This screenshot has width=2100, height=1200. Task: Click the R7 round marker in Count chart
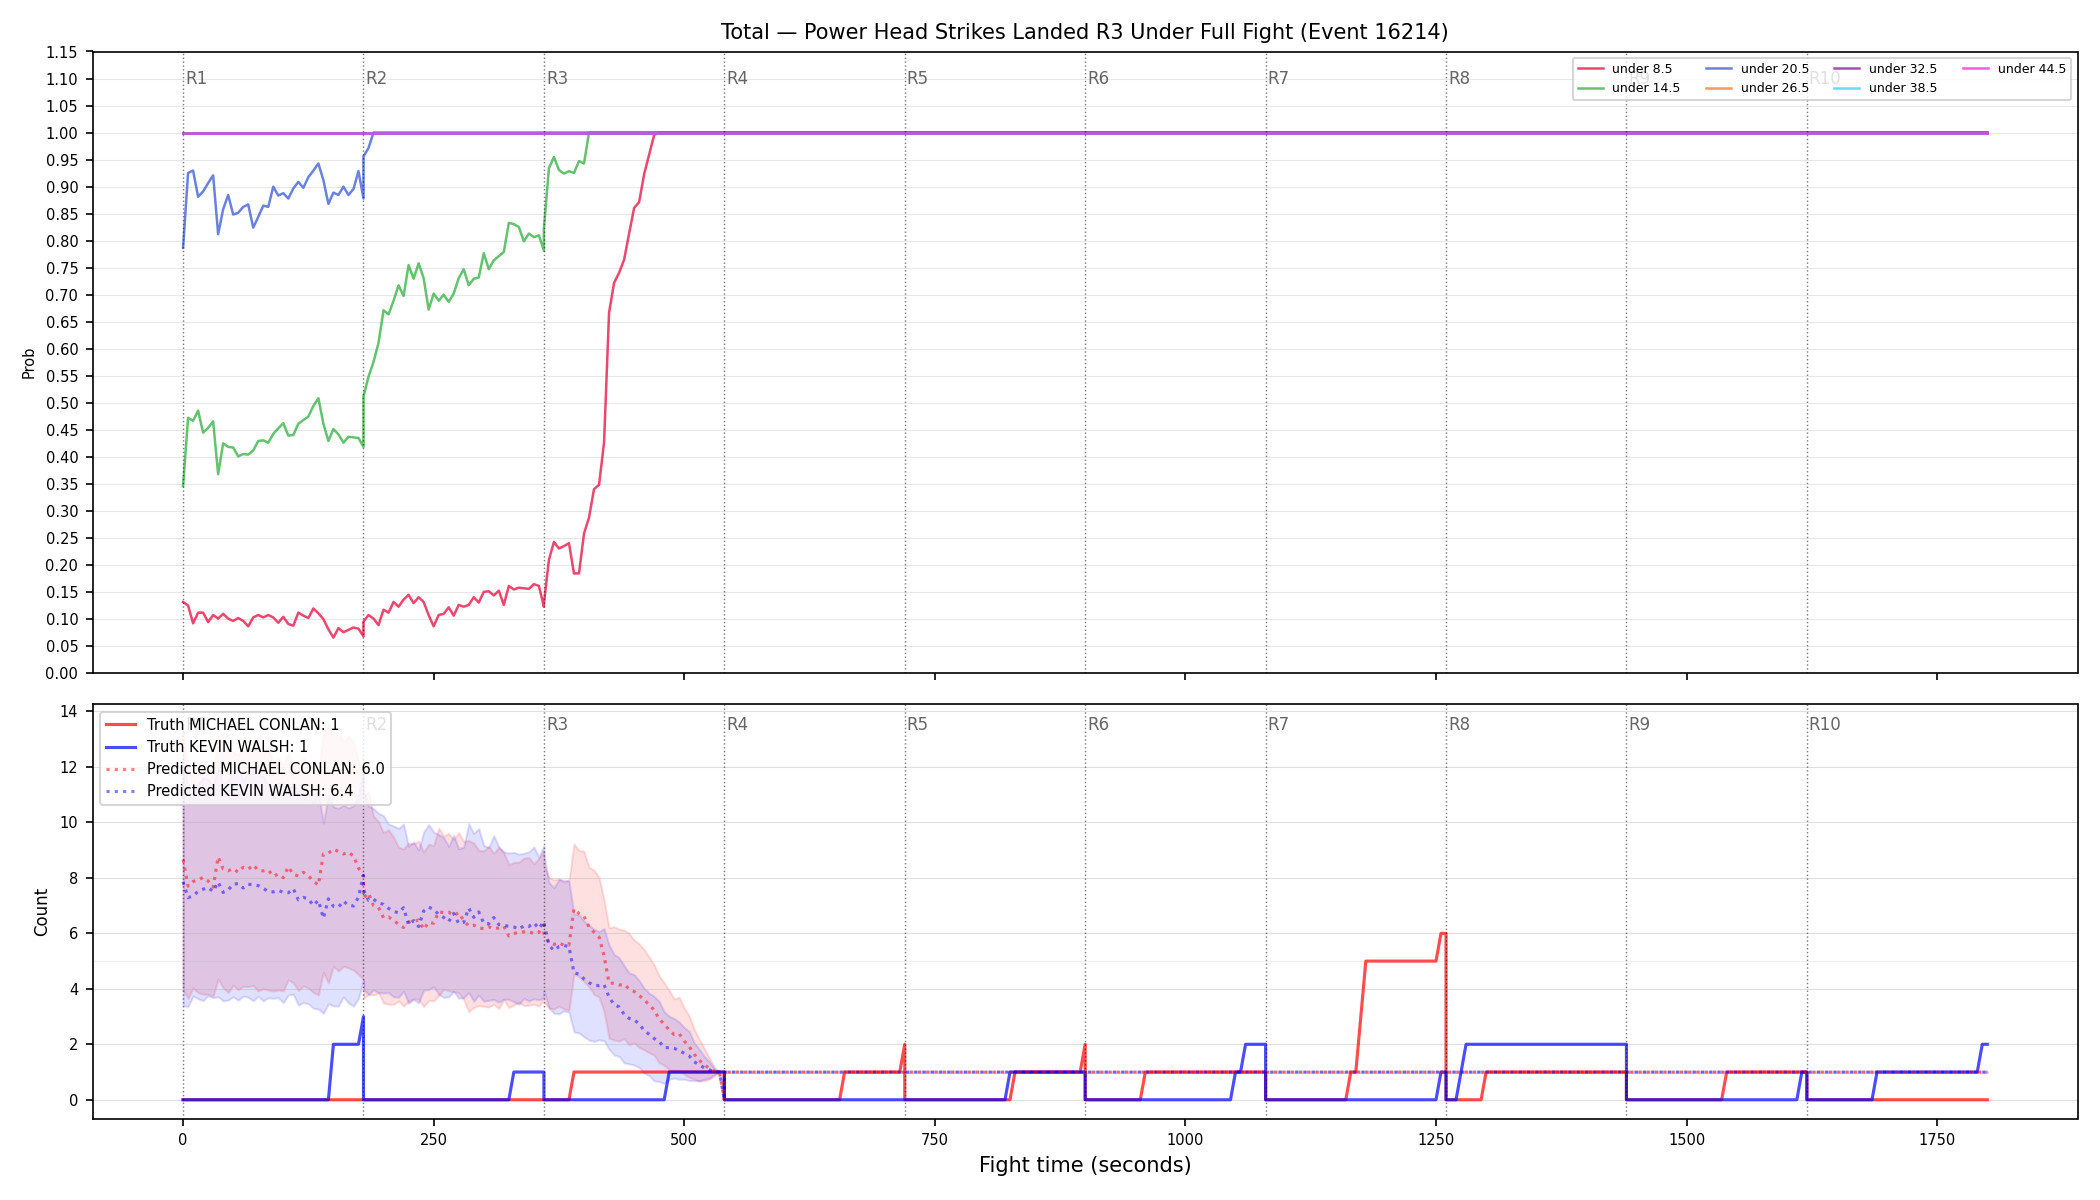tap(1278, 724)
